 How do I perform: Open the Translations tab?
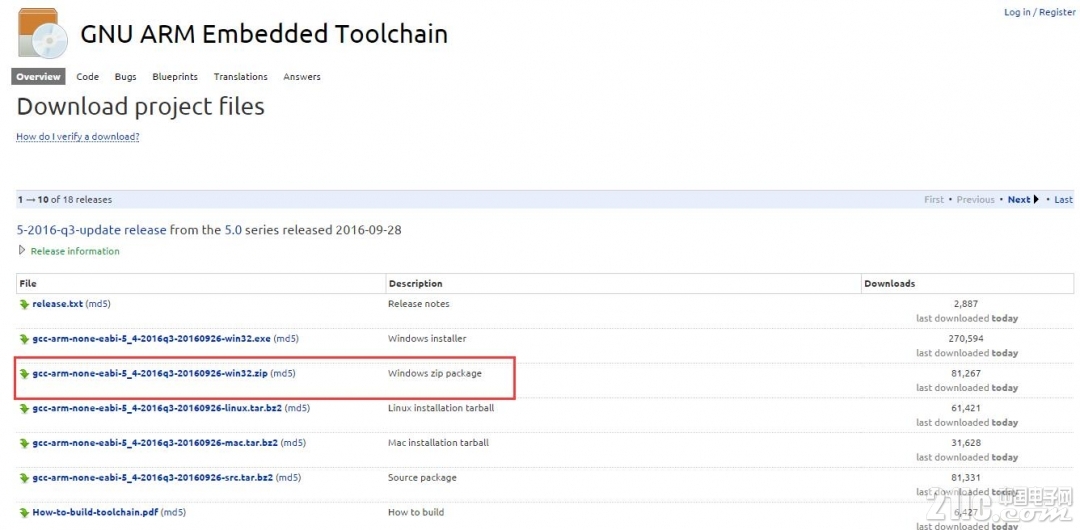240,77
